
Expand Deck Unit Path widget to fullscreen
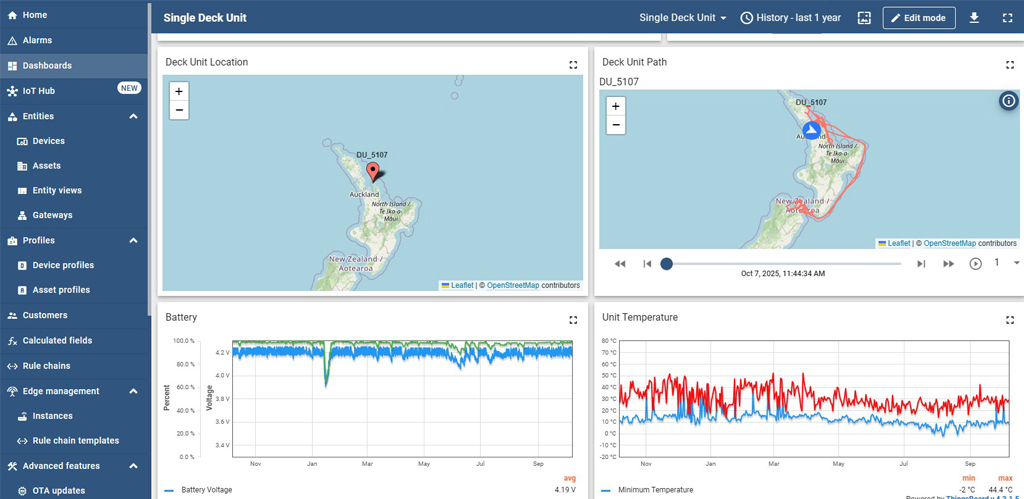tap(1010, 65)
